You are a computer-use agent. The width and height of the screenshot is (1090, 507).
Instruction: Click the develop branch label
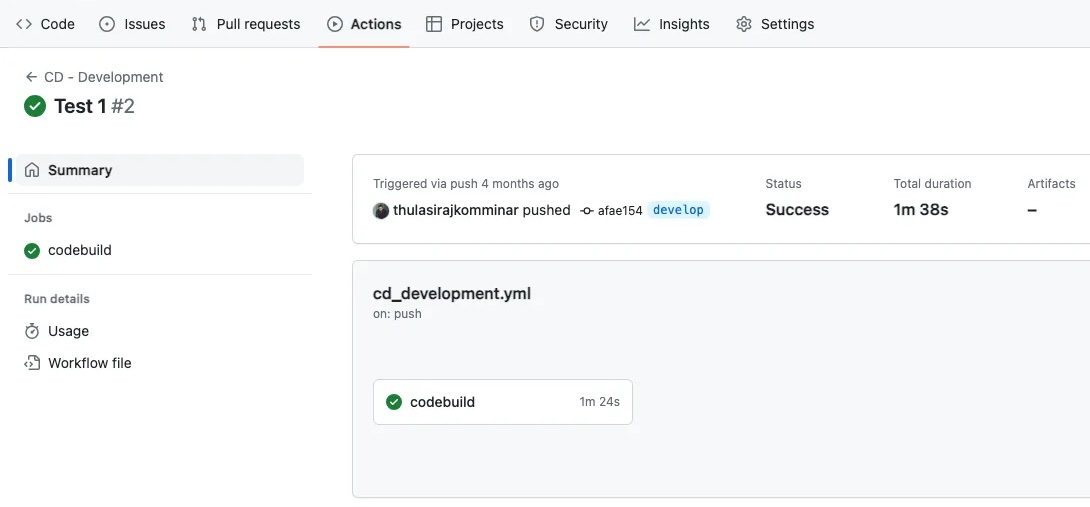(678, 210)
